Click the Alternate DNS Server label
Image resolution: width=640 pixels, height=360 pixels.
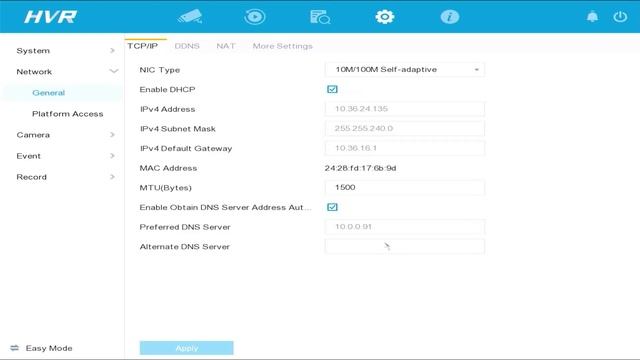(x=184, y=247)
